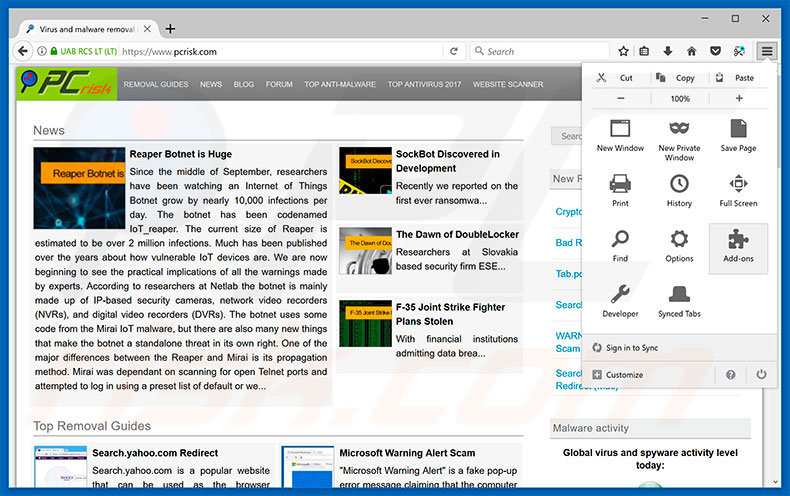790x496 pixels.
Task: Open Help menu question mark
Action: 731,375
